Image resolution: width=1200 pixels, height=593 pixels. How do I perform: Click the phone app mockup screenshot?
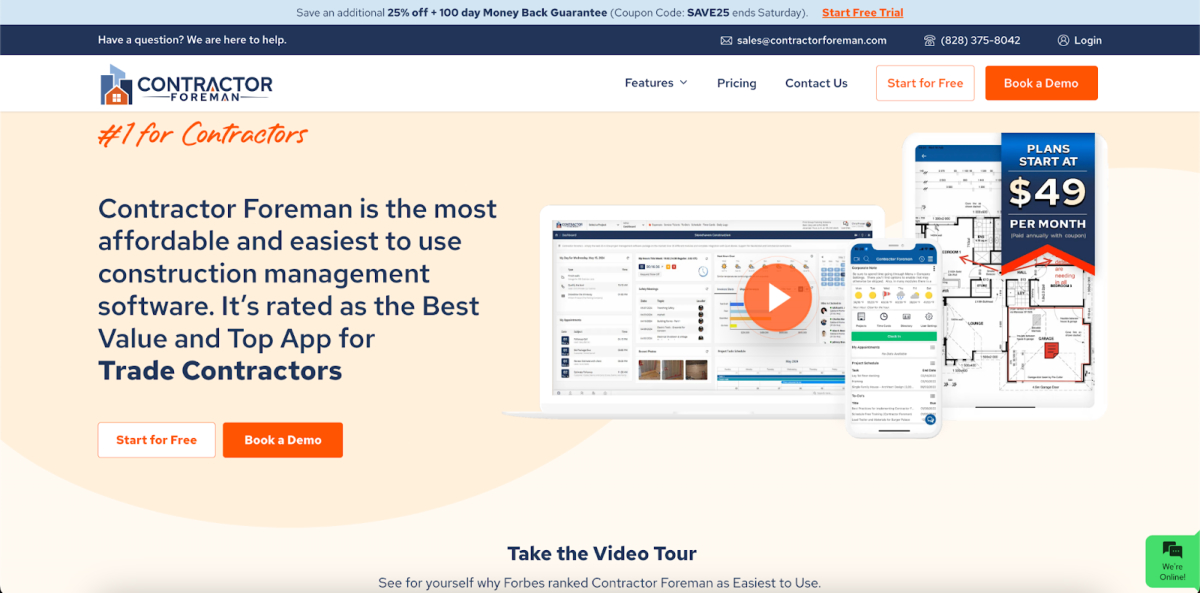coord(895,340)
